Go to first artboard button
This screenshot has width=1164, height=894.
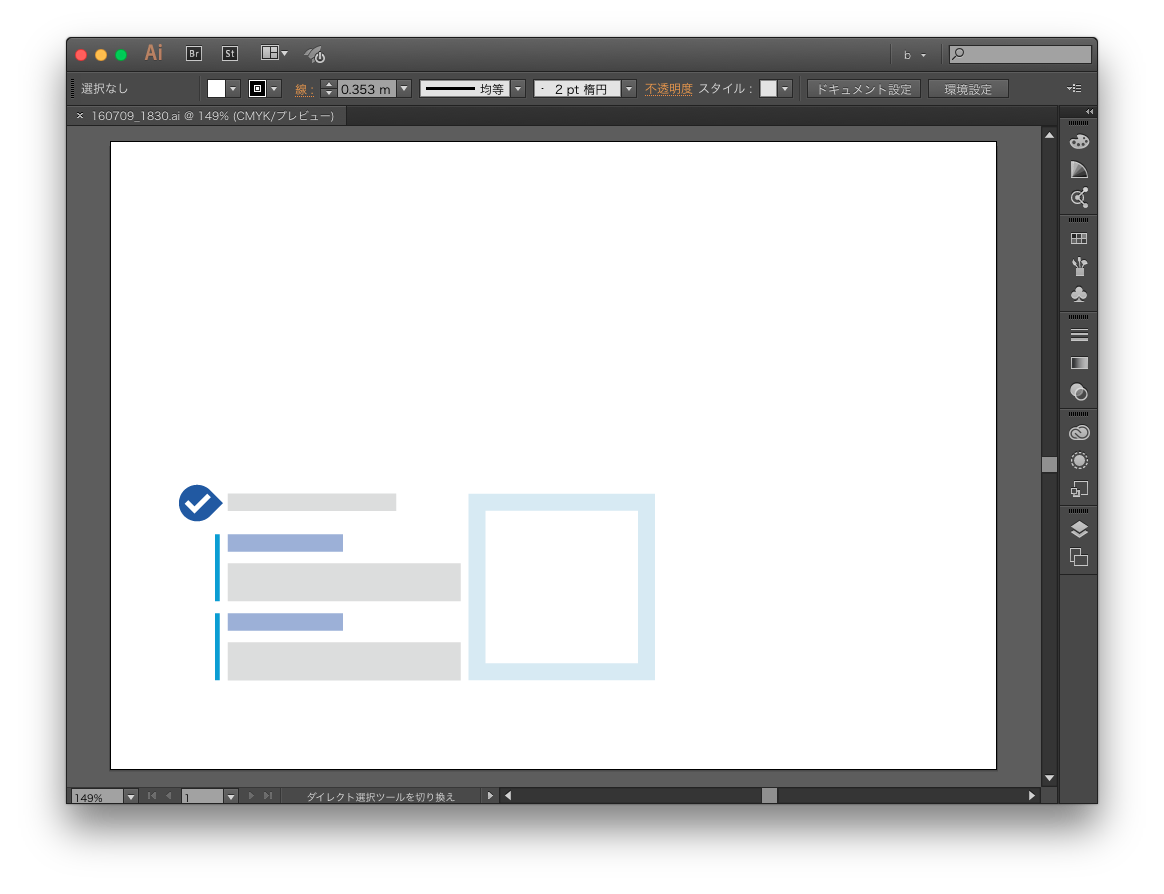[x=152, y=796]
